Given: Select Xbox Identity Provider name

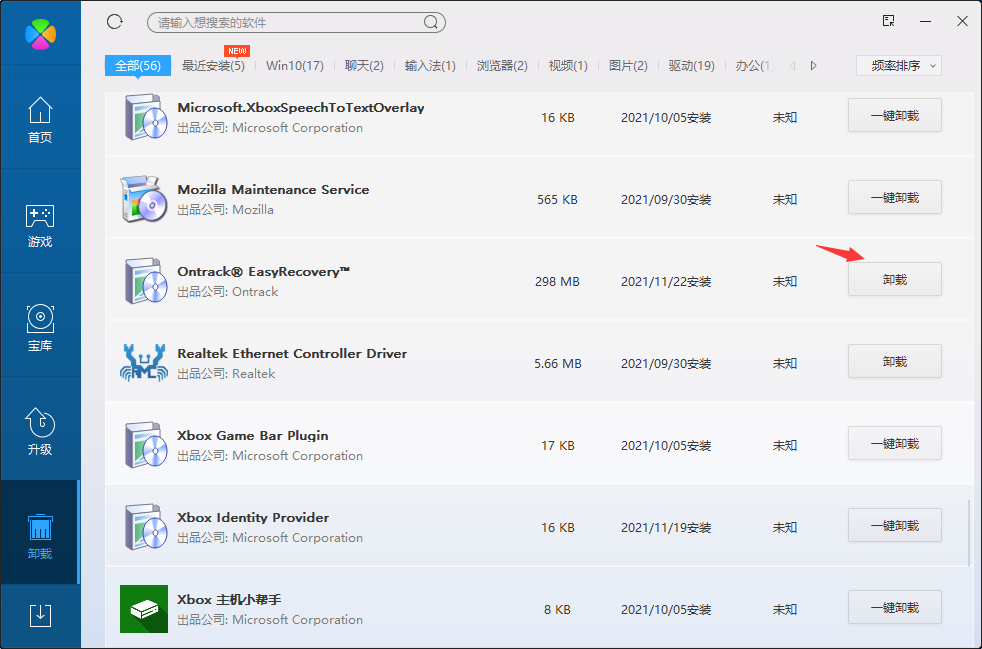Looking at the screenshot, I should tap(253, 517).
